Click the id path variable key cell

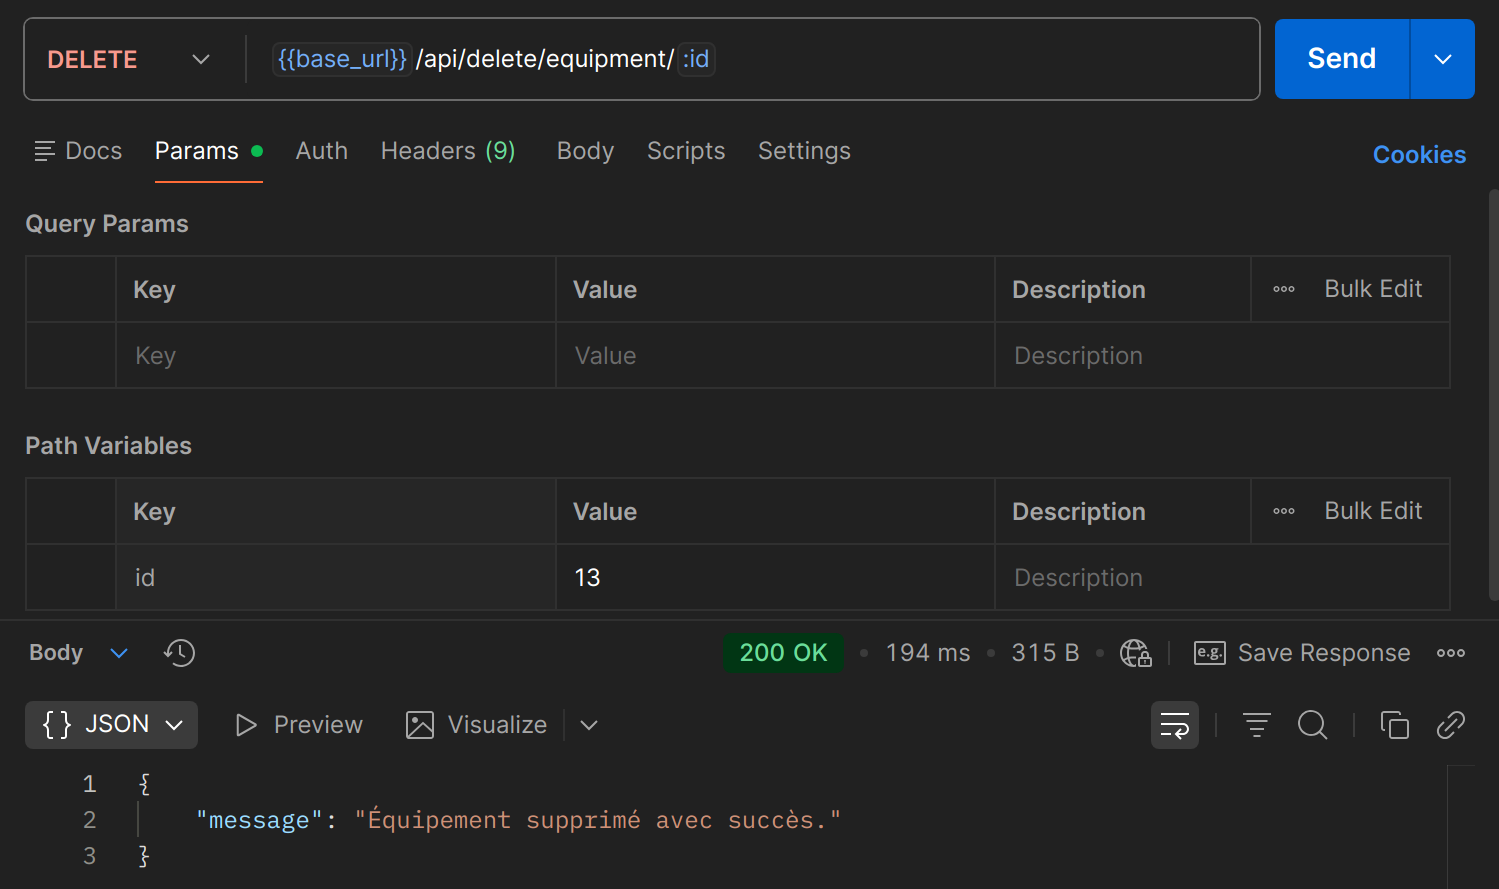pos(336,578)
